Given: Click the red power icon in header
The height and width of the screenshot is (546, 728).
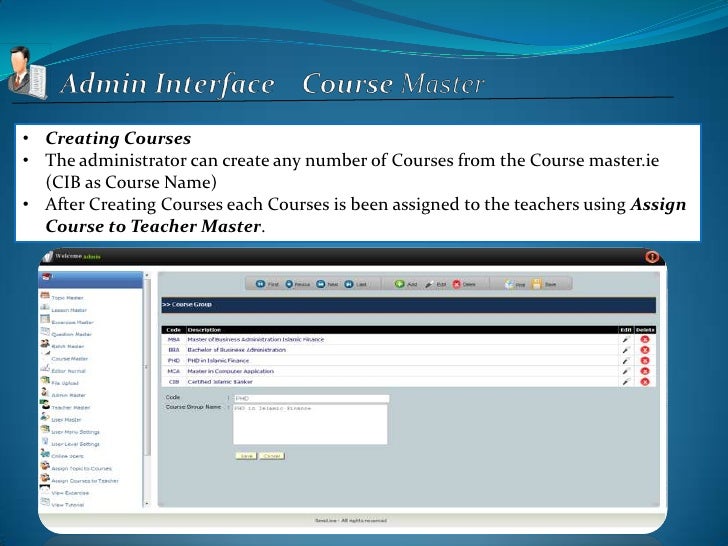Looking at the screenshot, I should pos(652,256).
